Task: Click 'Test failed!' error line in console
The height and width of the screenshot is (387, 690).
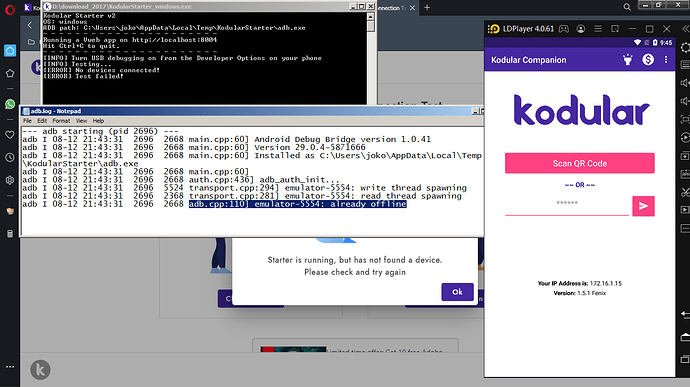Action: point(83,76)
